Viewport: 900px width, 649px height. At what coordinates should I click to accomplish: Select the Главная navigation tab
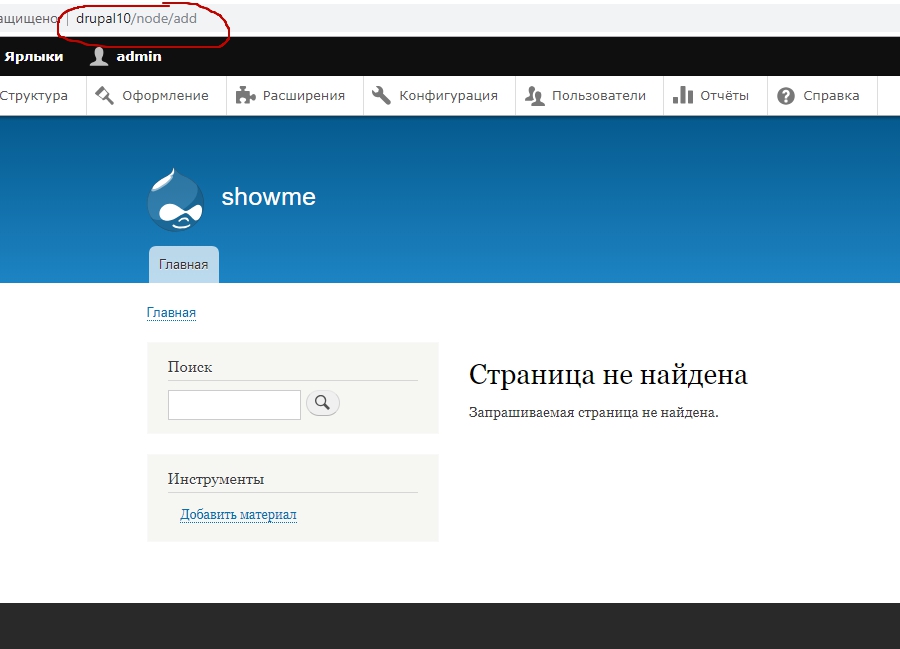tap(184, 265)
